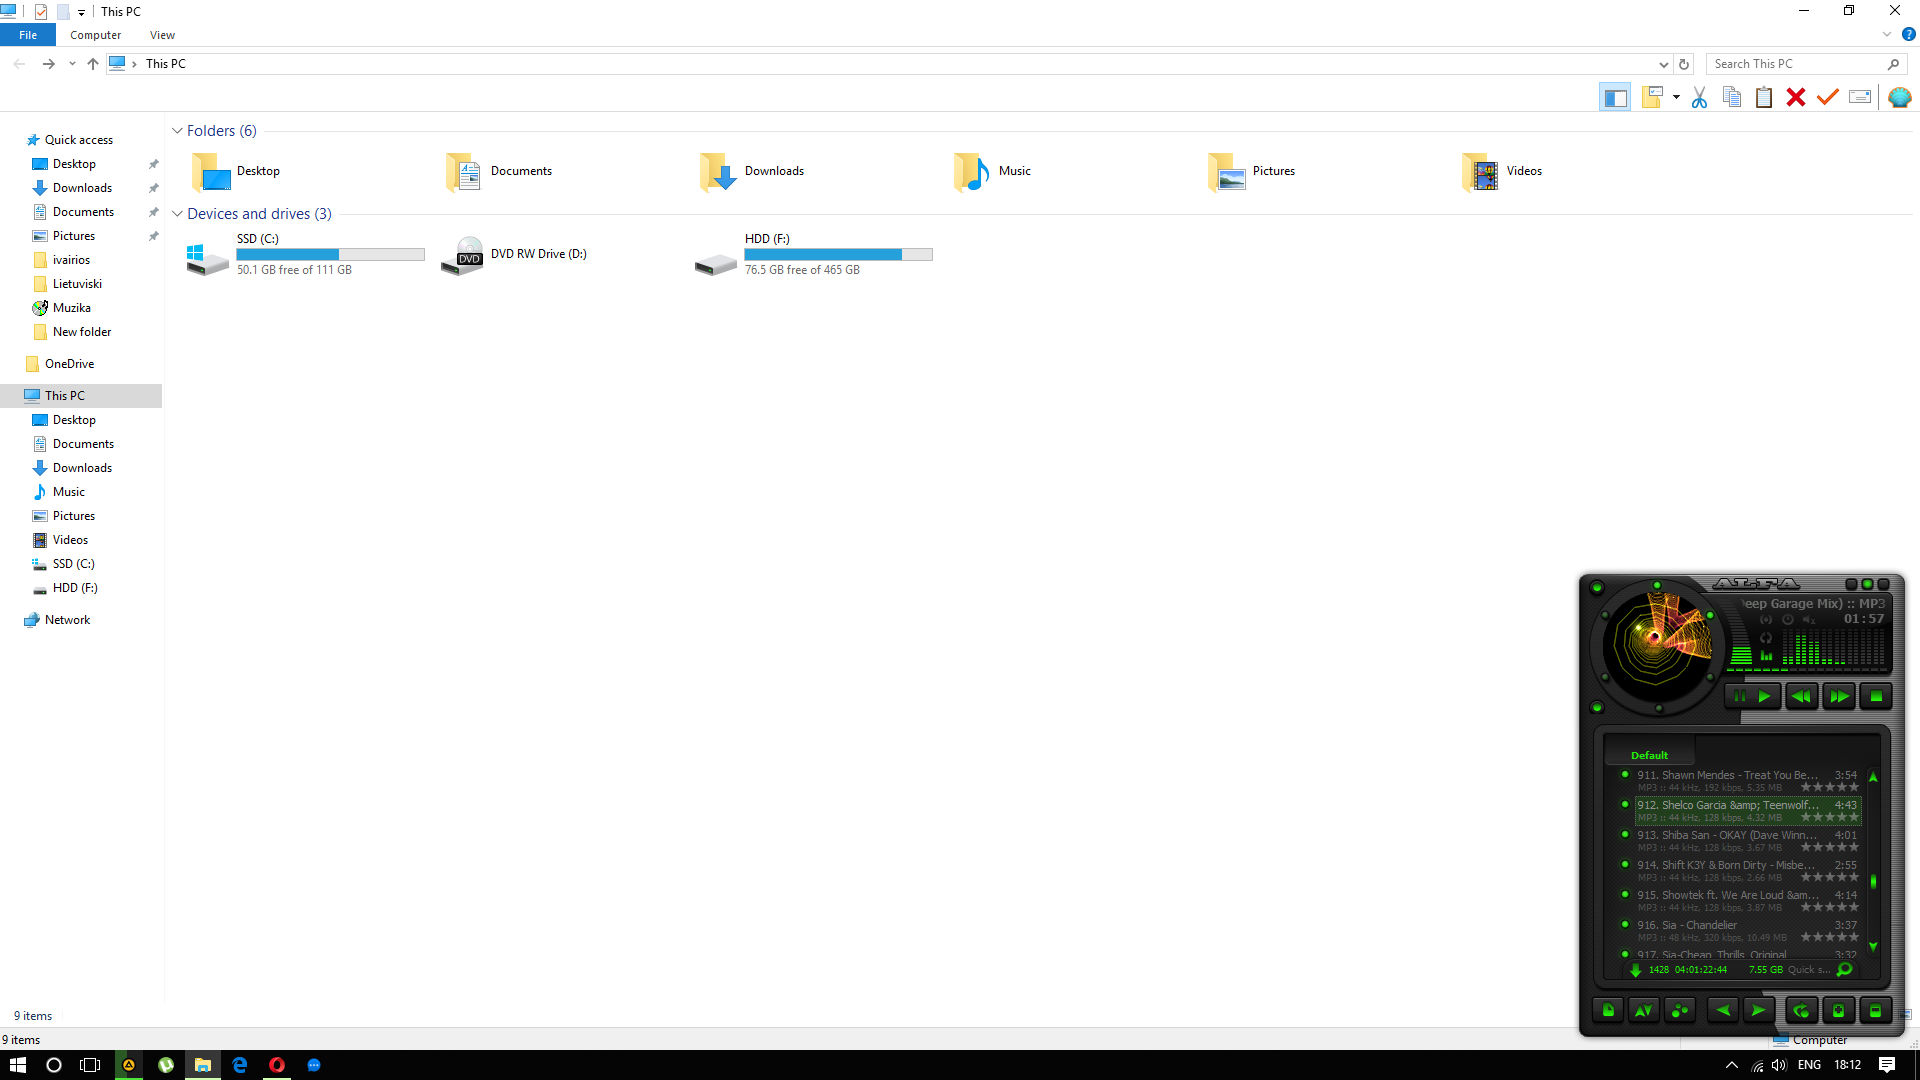Expand the ribbon with the chevron
The width and height of the screenshot is (1920, 1080).
(x=1887, y=34)
